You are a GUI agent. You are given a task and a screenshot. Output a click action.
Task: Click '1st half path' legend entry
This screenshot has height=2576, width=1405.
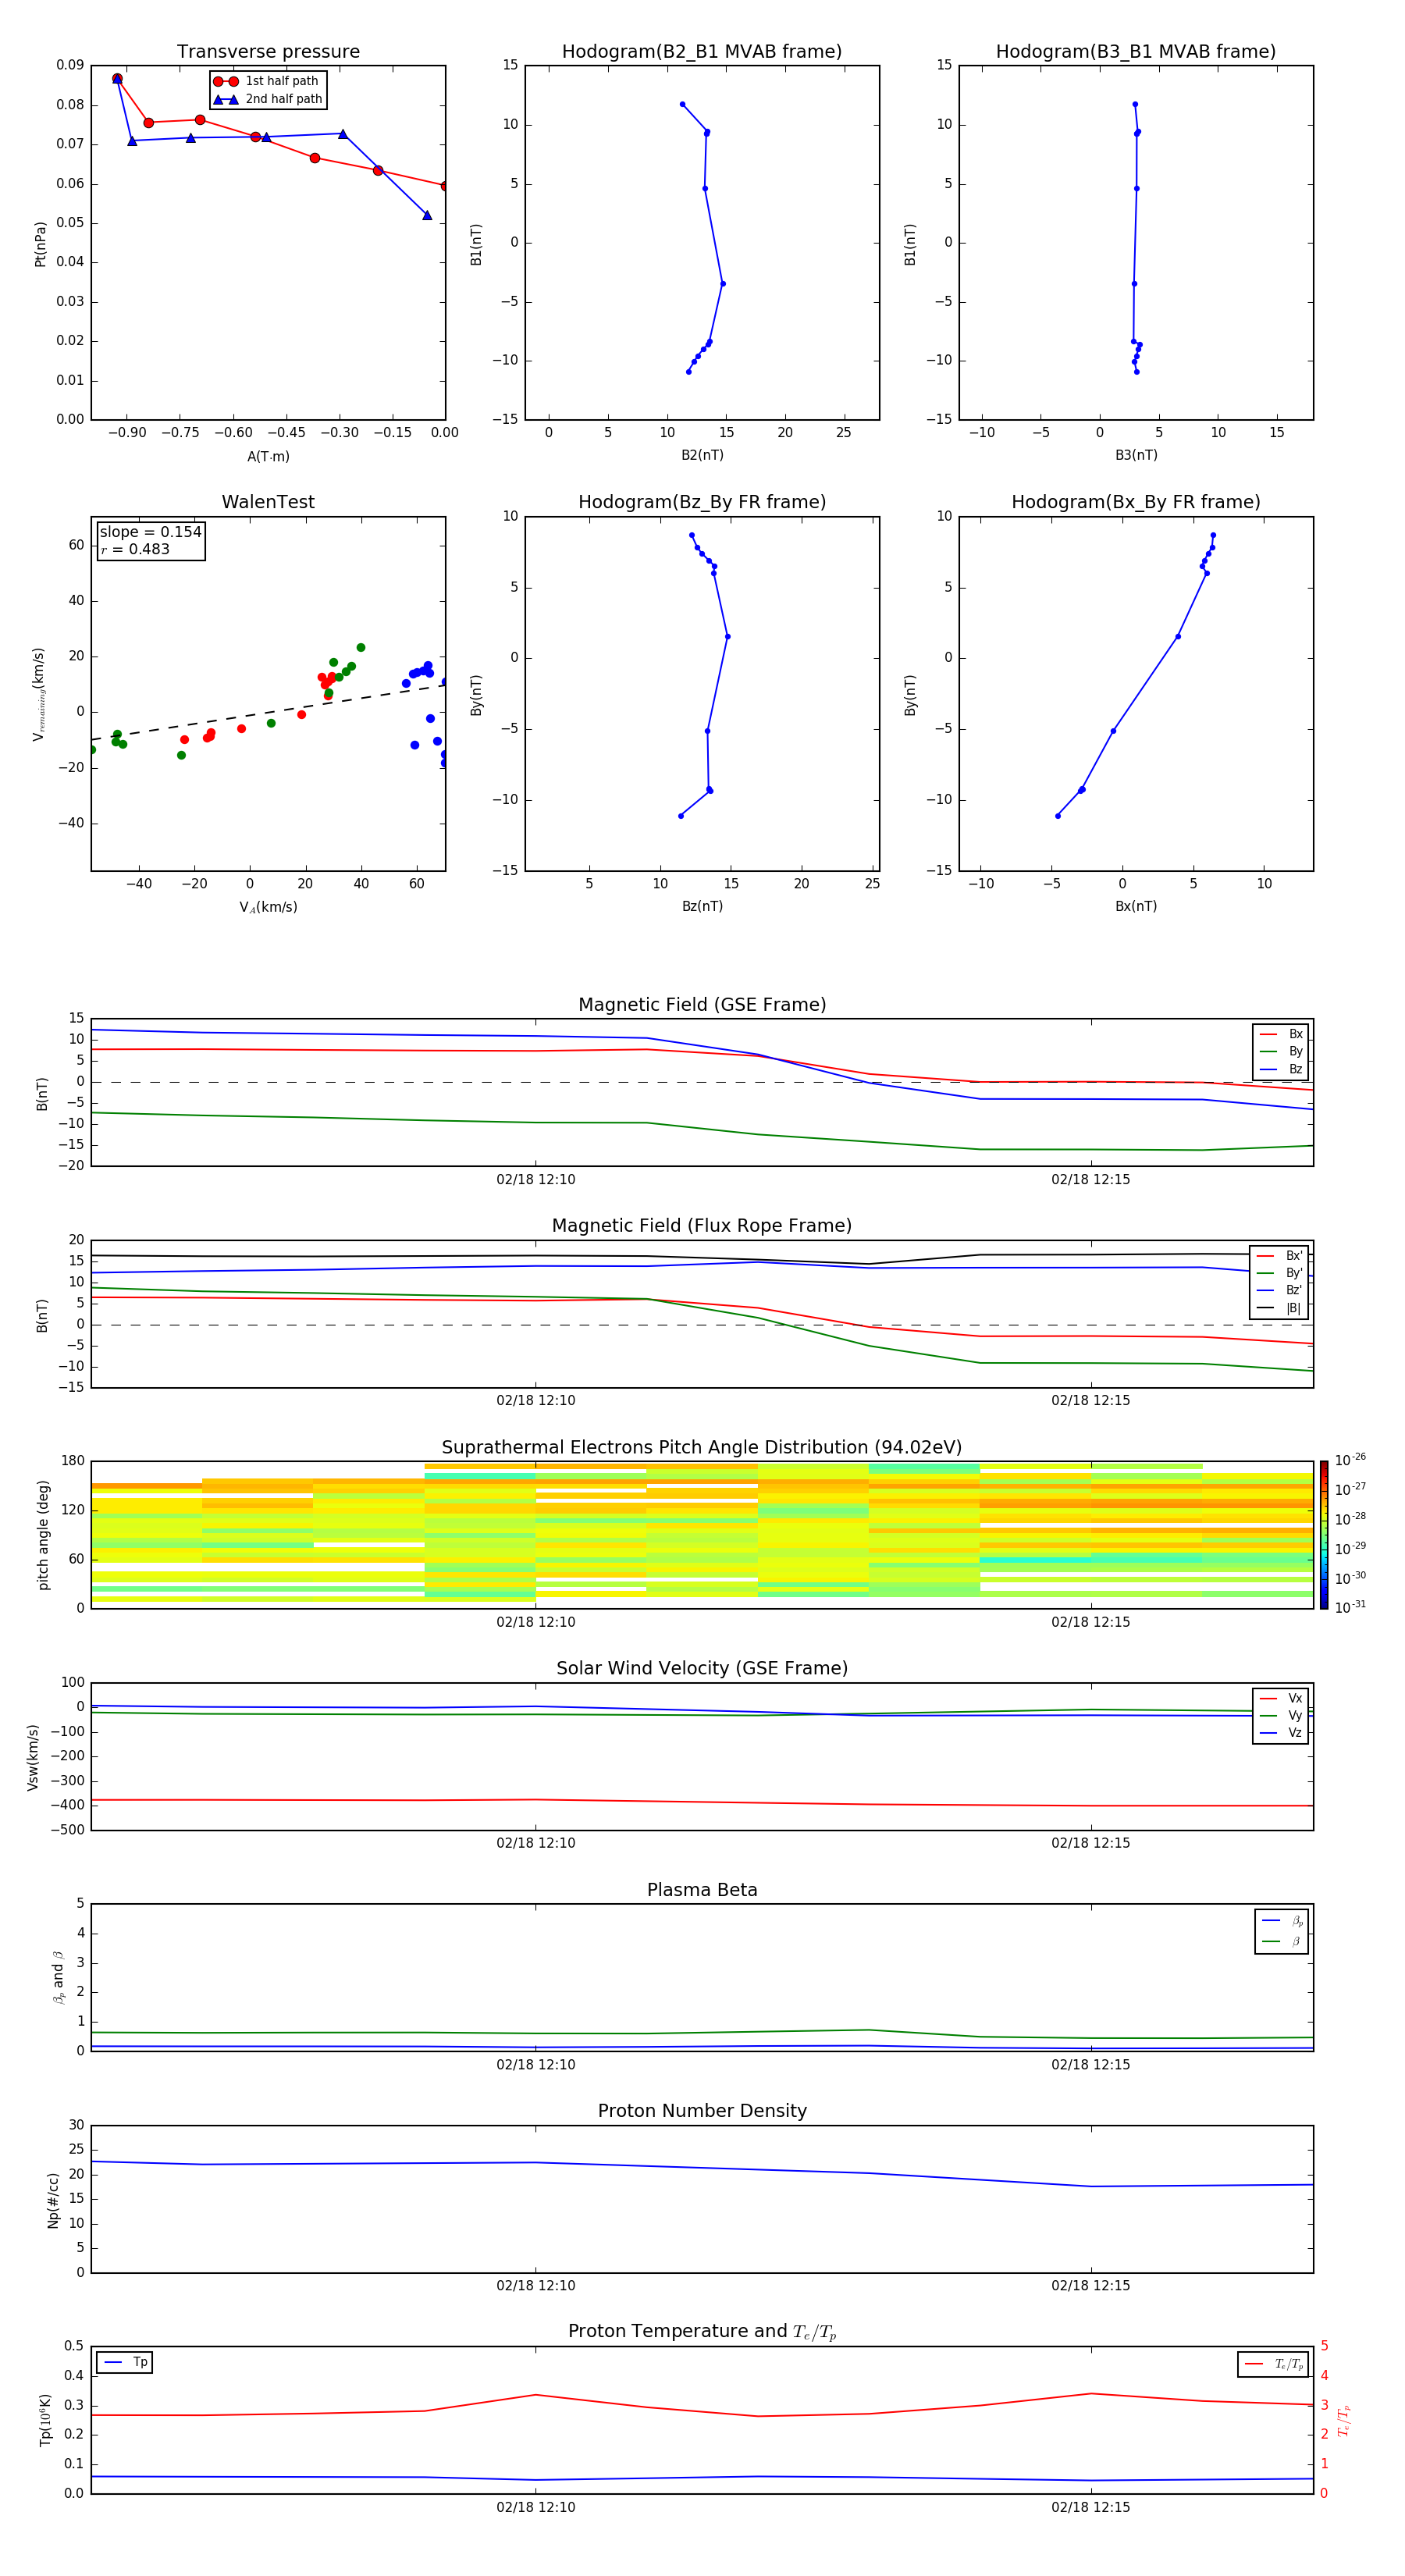267,81
